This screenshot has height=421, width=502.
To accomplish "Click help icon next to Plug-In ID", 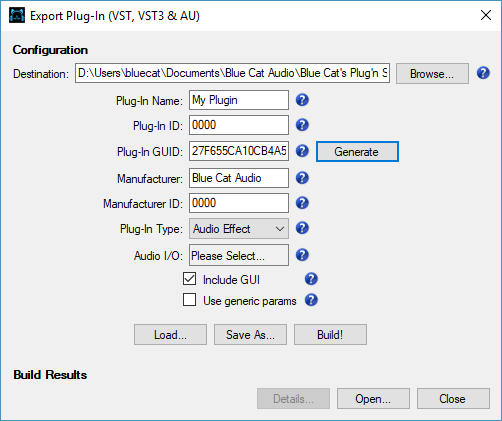I will (302, 125).
